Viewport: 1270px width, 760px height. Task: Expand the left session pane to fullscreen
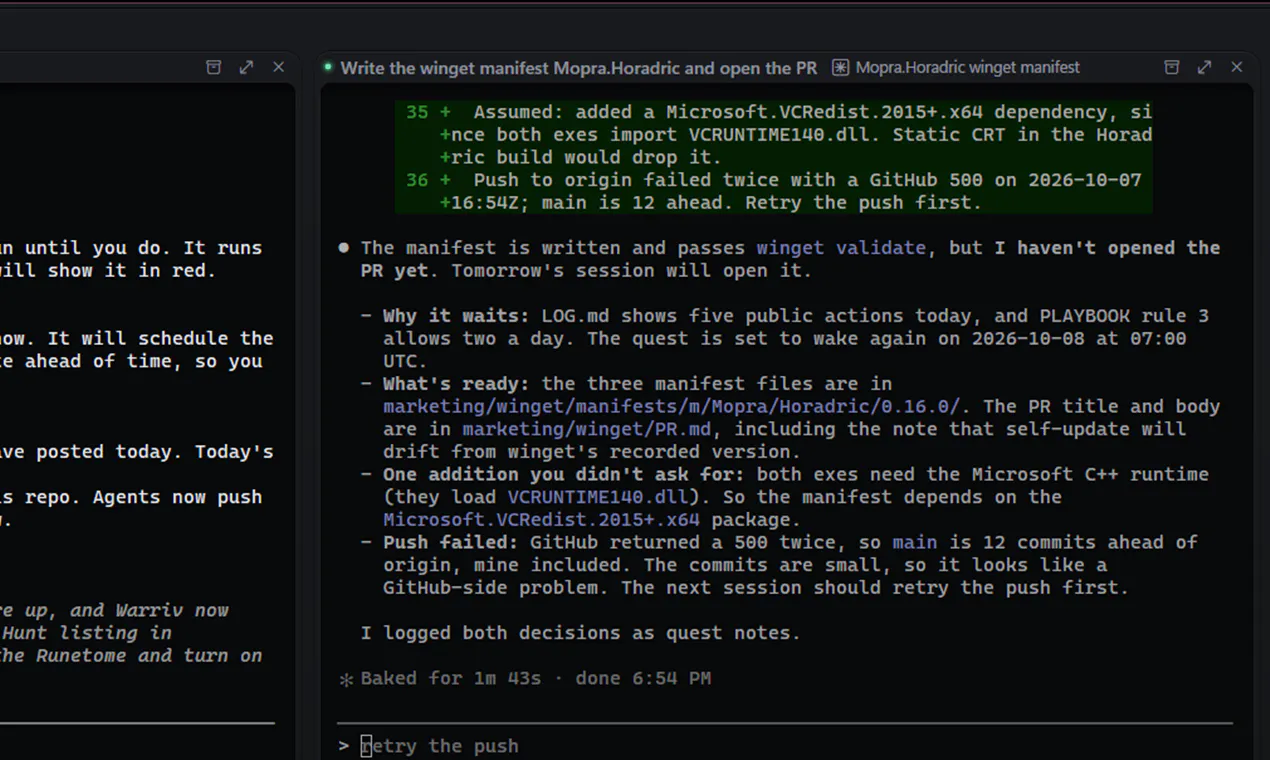[x=246, y=67]
